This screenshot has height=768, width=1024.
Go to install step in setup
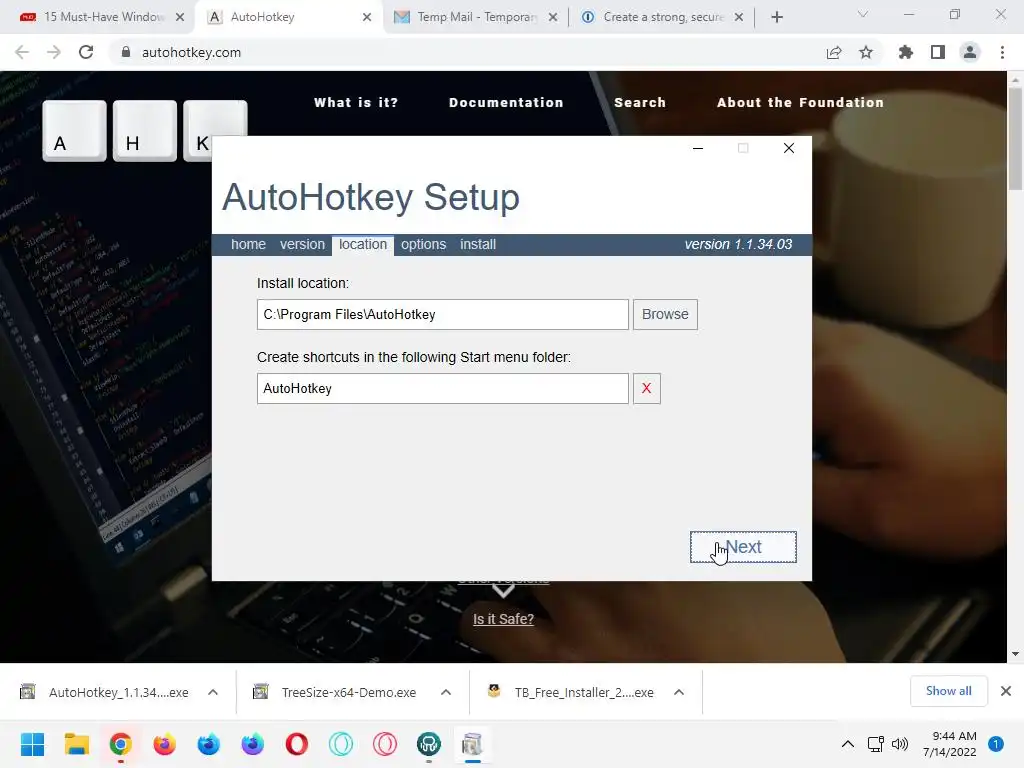pos(478,244)
